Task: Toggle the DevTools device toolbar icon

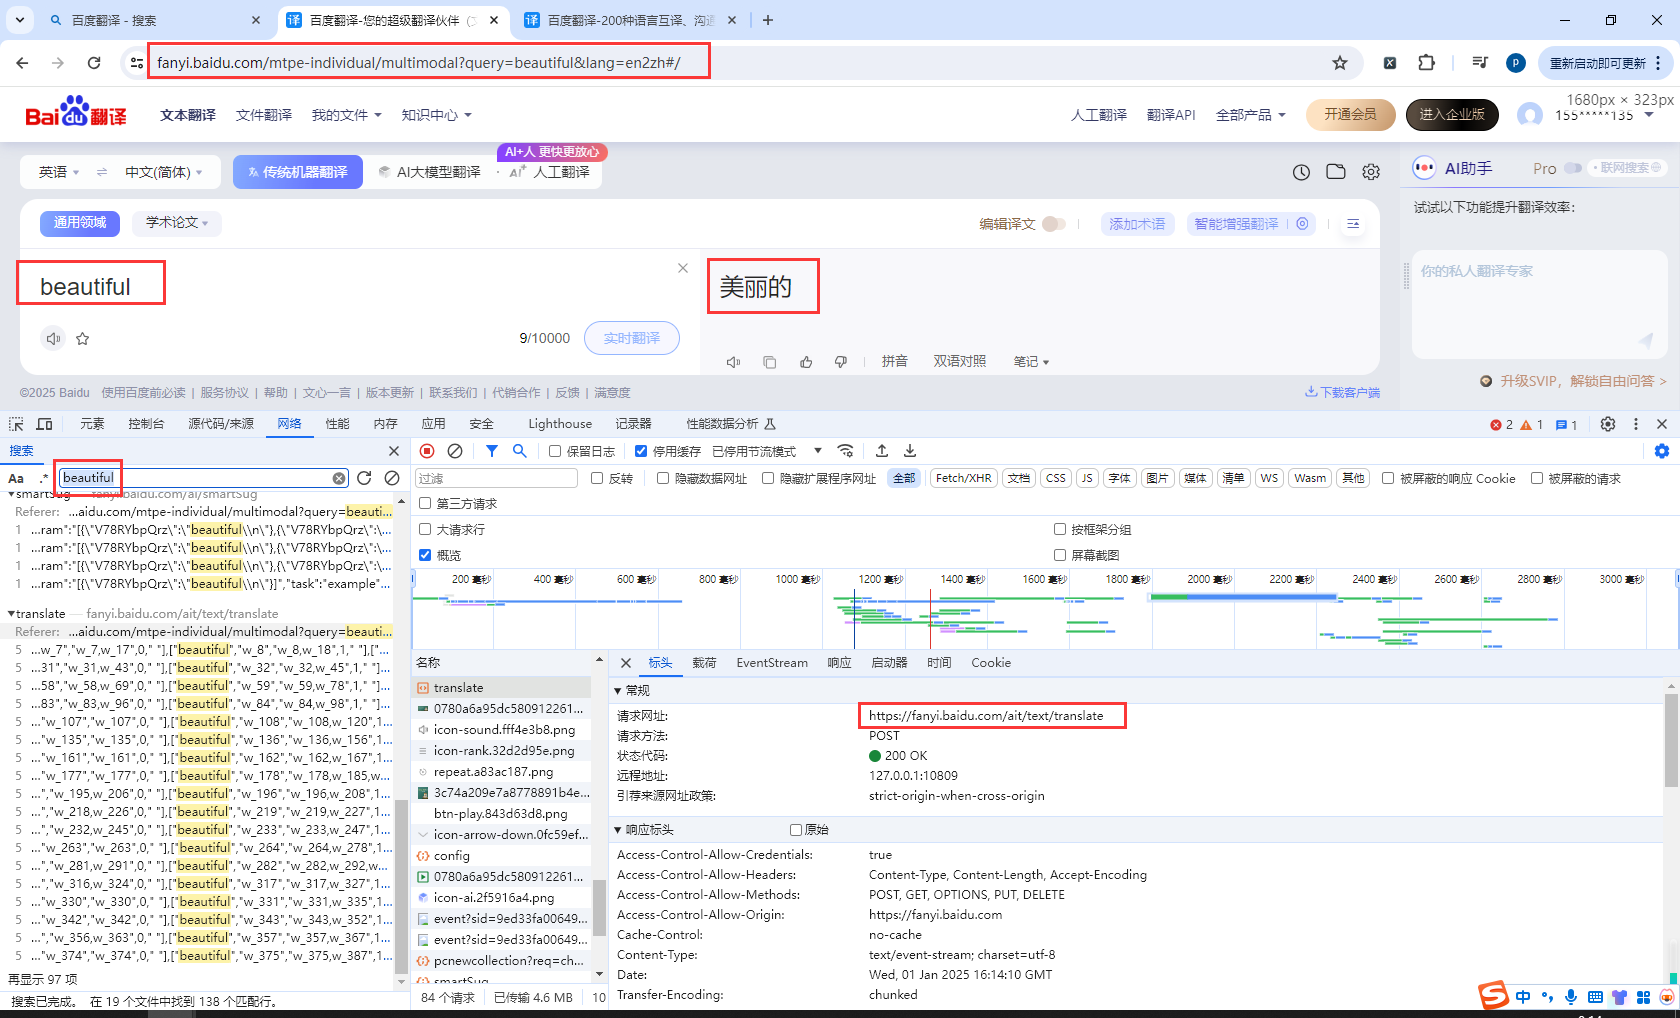Action: (x=45, y=424)
